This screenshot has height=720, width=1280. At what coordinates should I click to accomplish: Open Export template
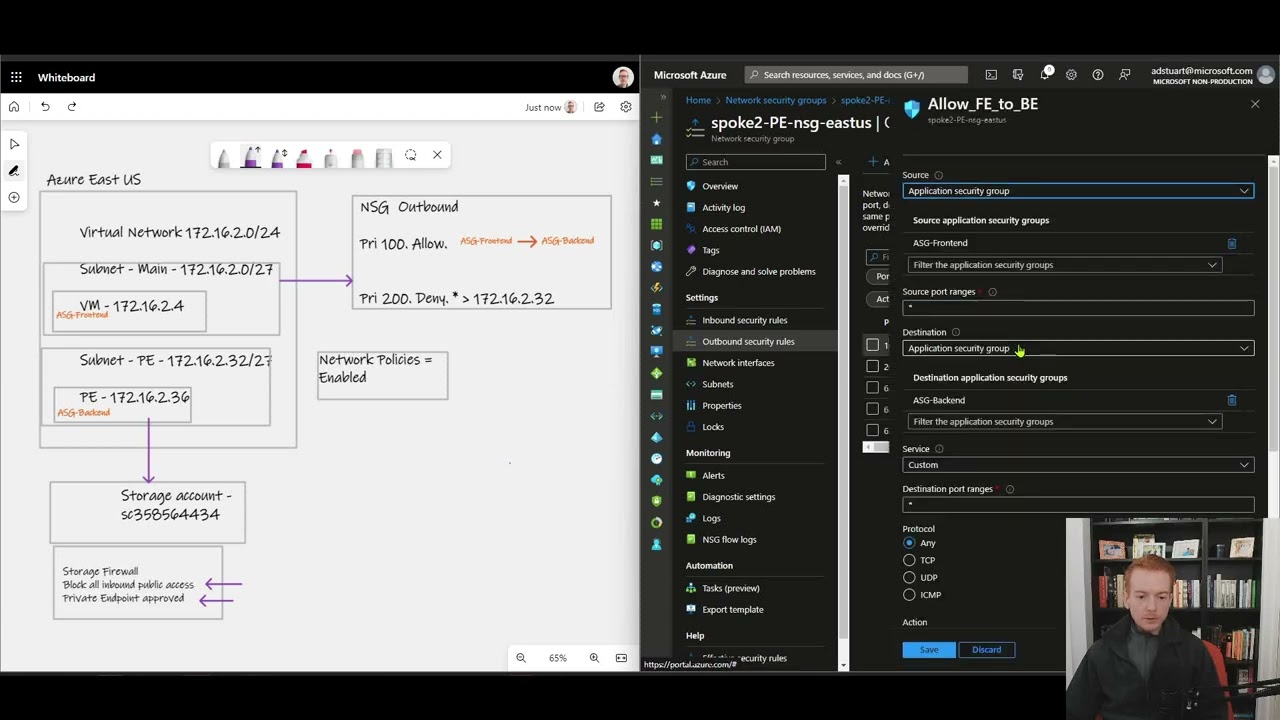pyautogui.click(x=732, y=610)
